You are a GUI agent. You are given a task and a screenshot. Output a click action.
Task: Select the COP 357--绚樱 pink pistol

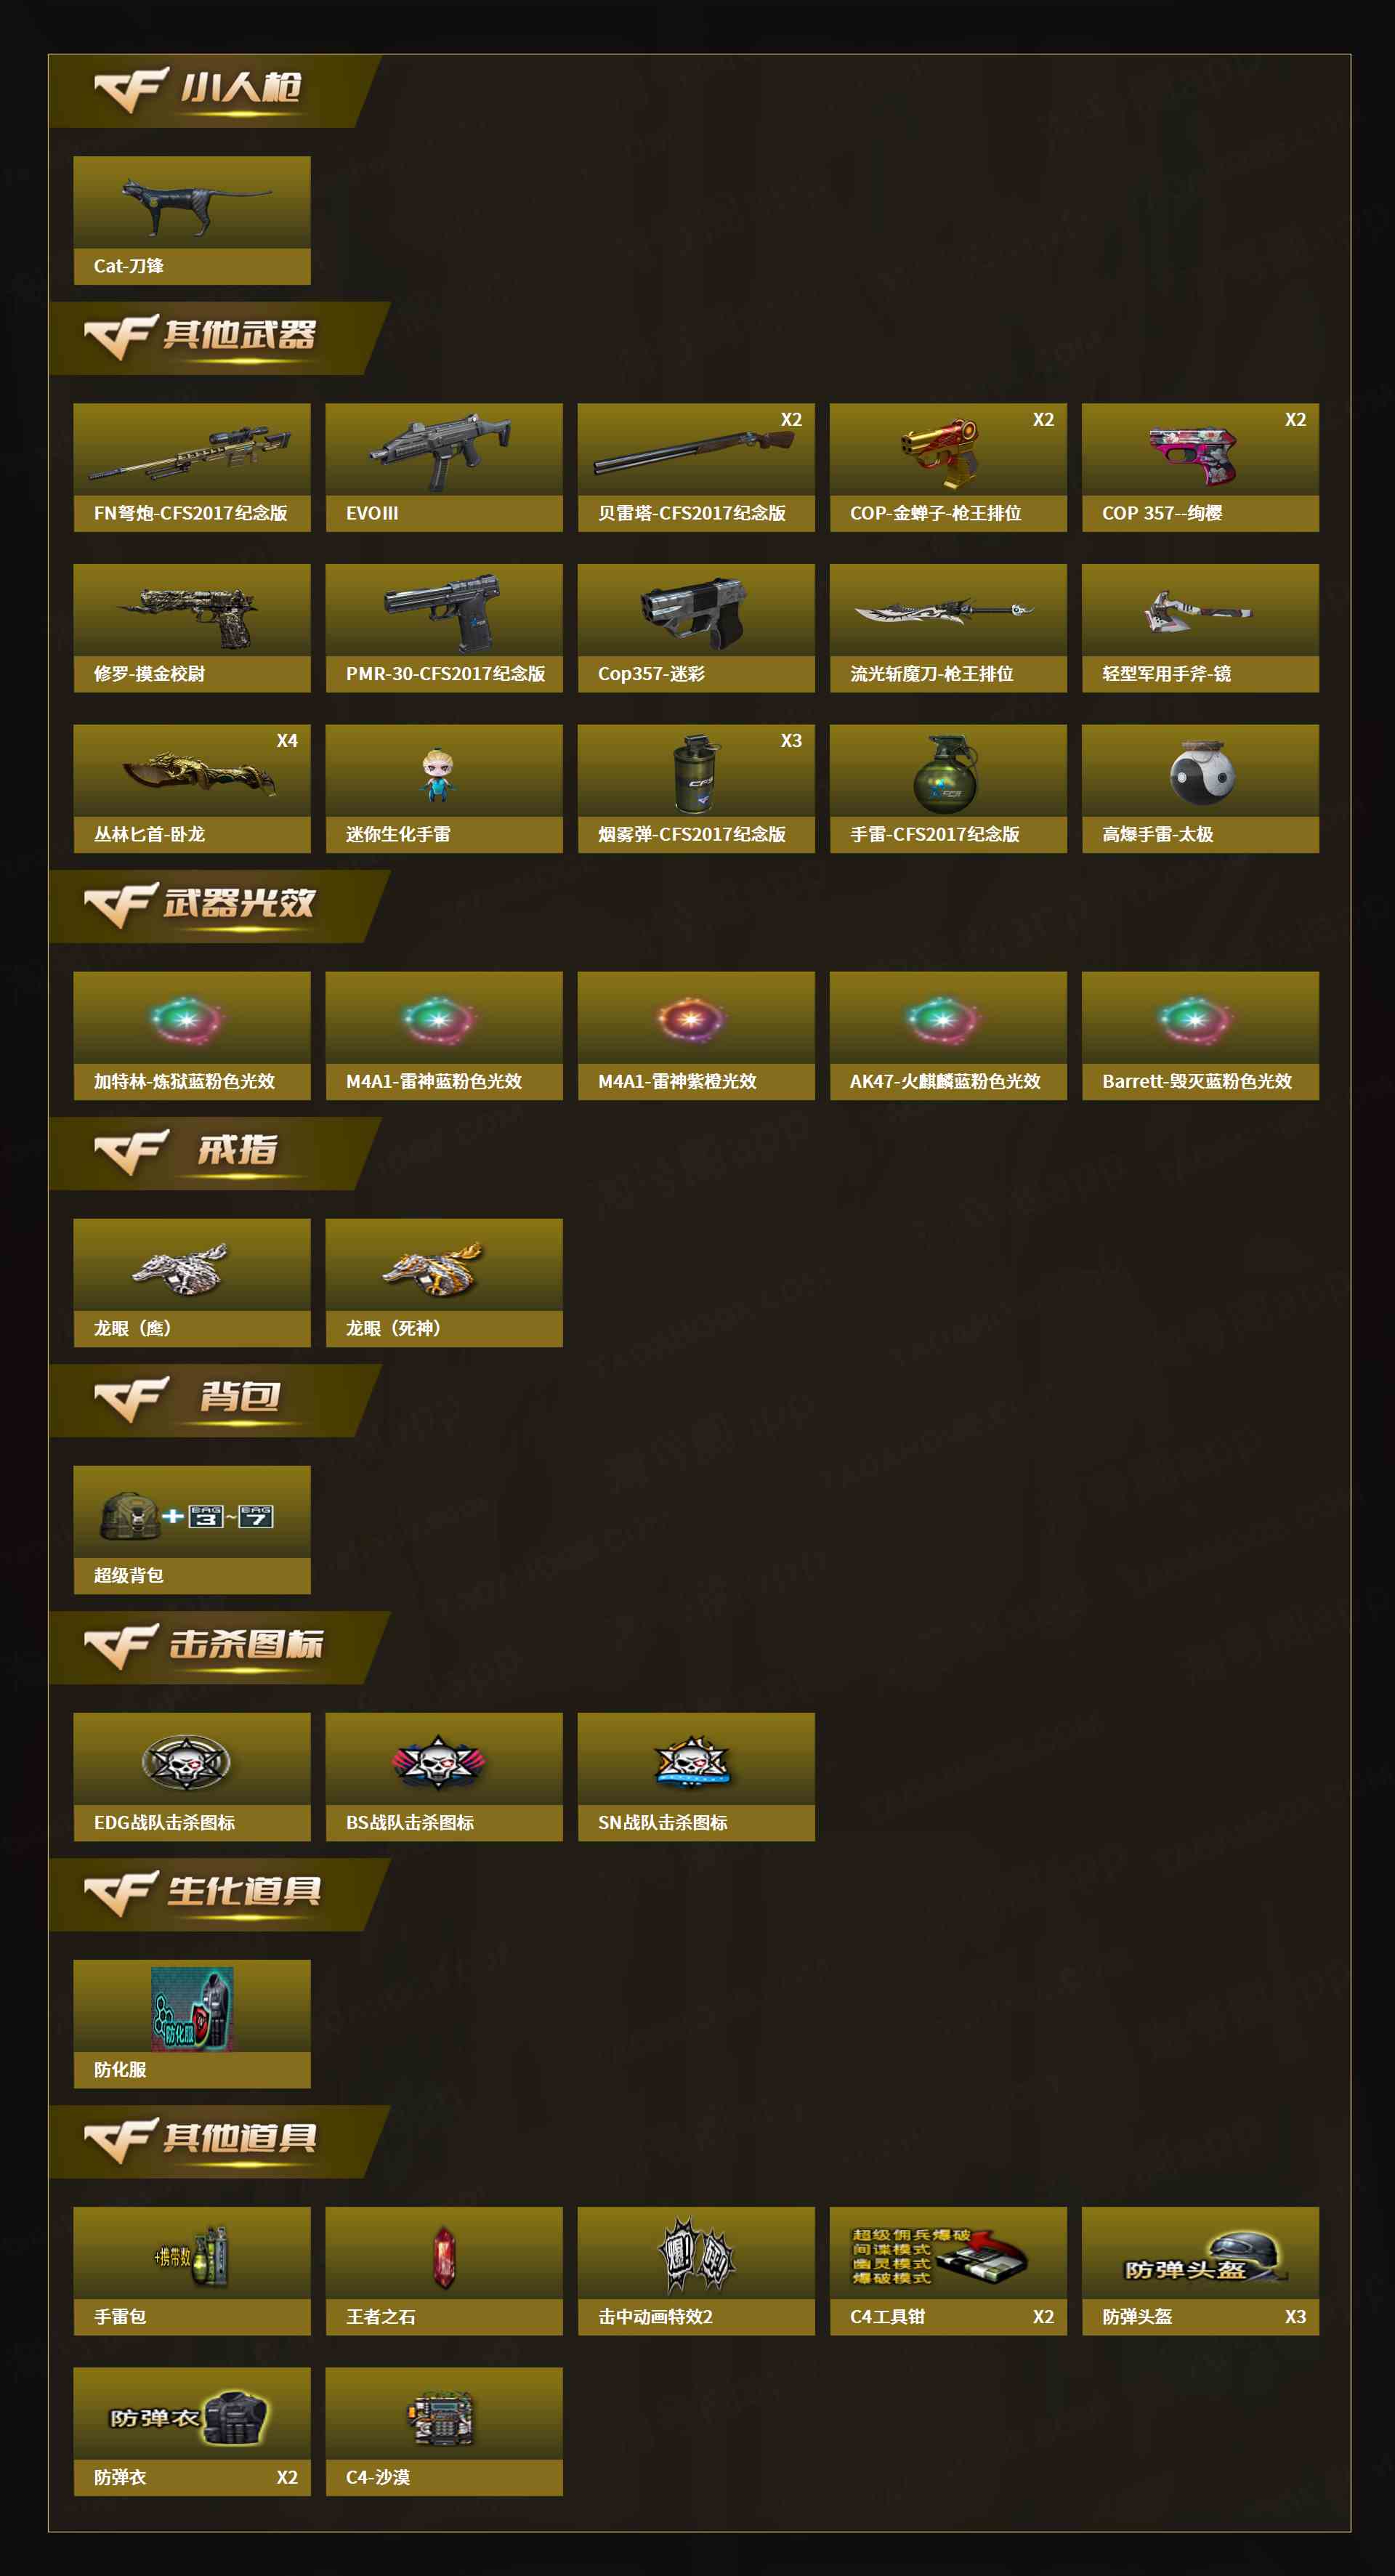point(1200,467)
